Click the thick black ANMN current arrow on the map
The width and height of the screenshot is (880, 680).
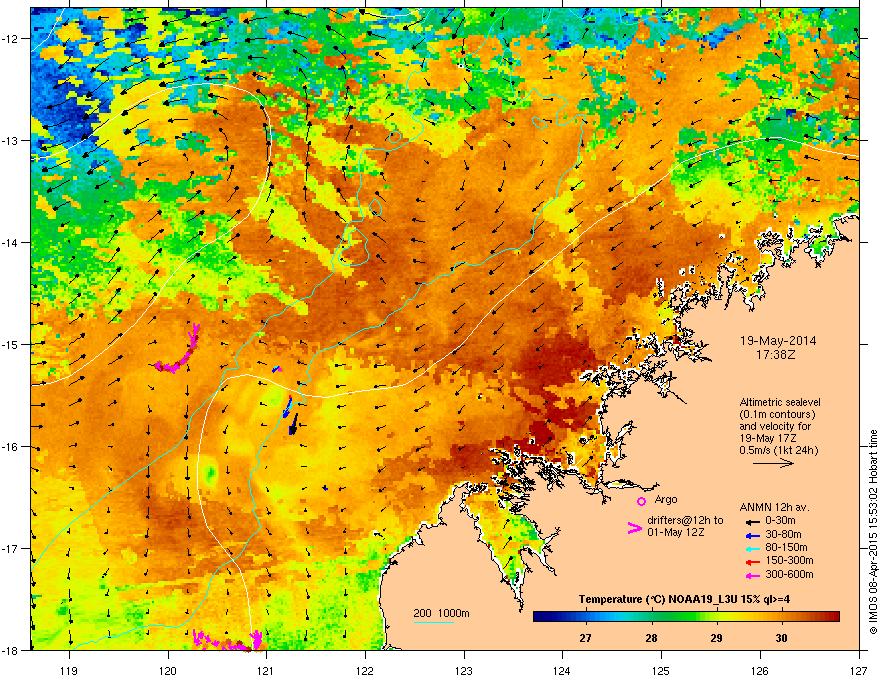(x=293, y=424)
